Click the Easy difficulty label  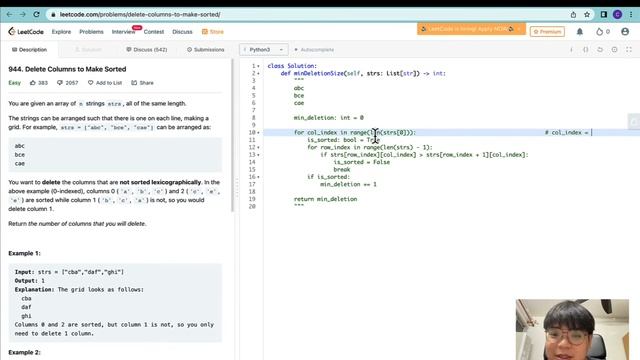tap(15, 83)
